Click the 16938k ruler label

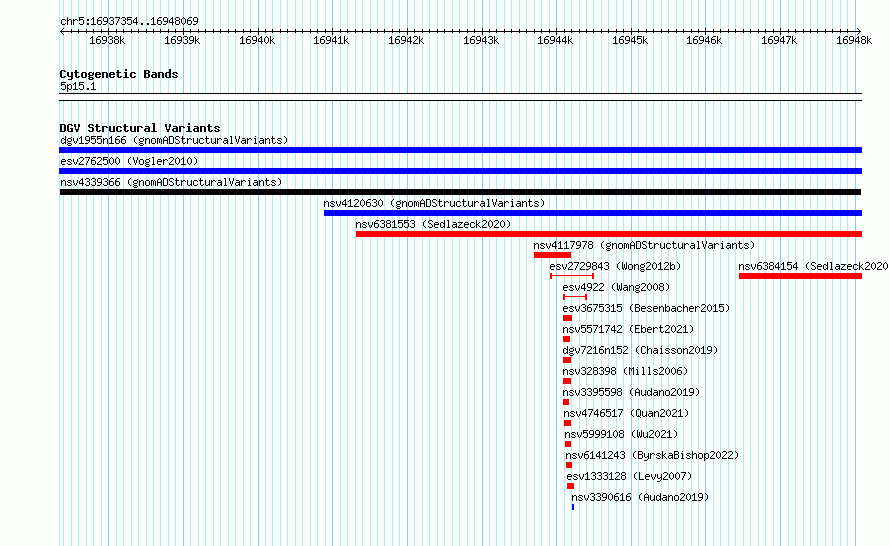[x=107, y=40]
